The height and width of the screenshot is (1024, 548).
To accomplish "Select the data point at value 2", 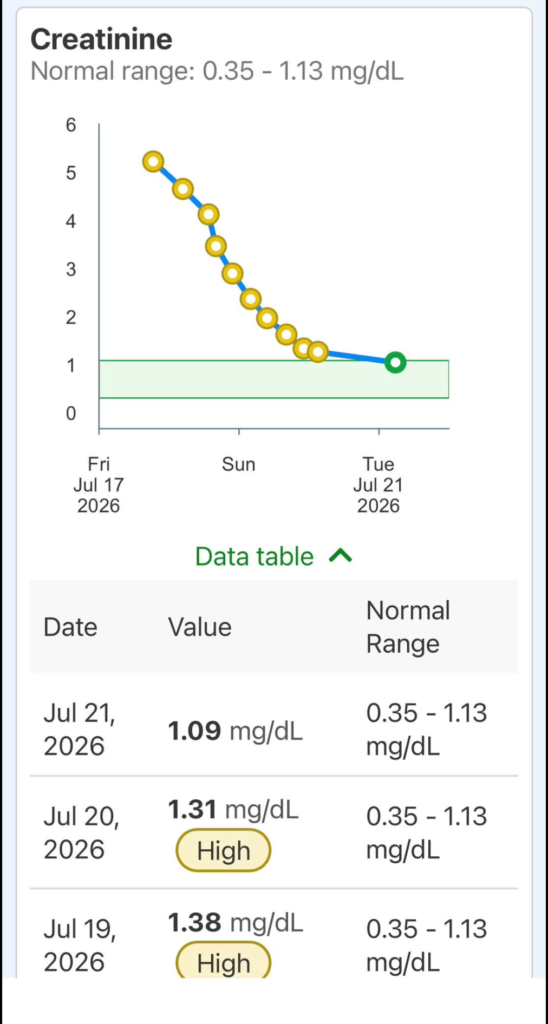I will pyautogui.click(x=266, y=318).
